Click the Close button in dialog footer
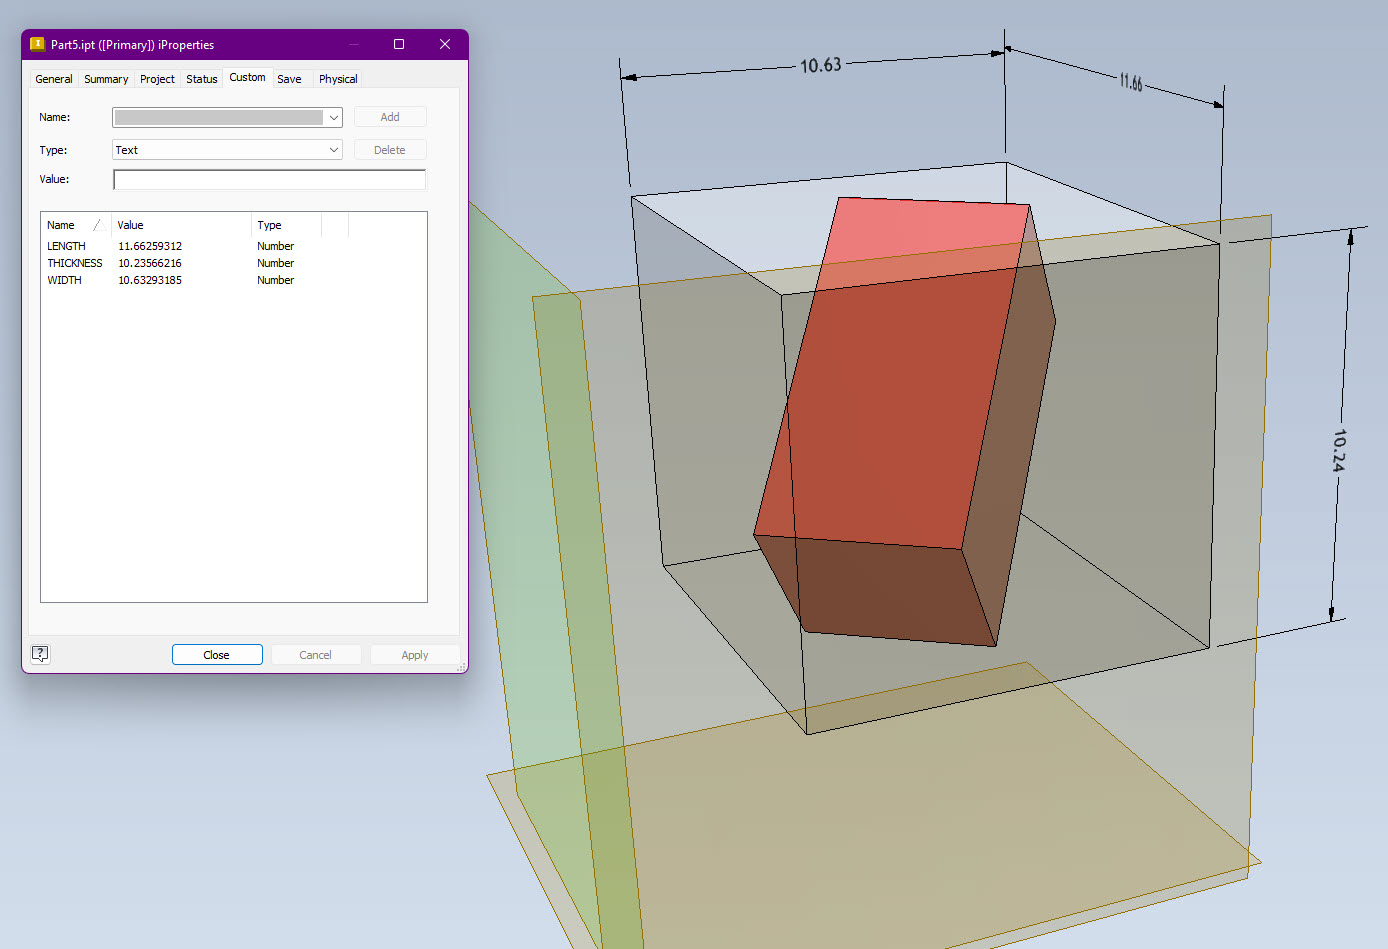The height and width of the screenshot is (949, 1388). click(217, 655)
